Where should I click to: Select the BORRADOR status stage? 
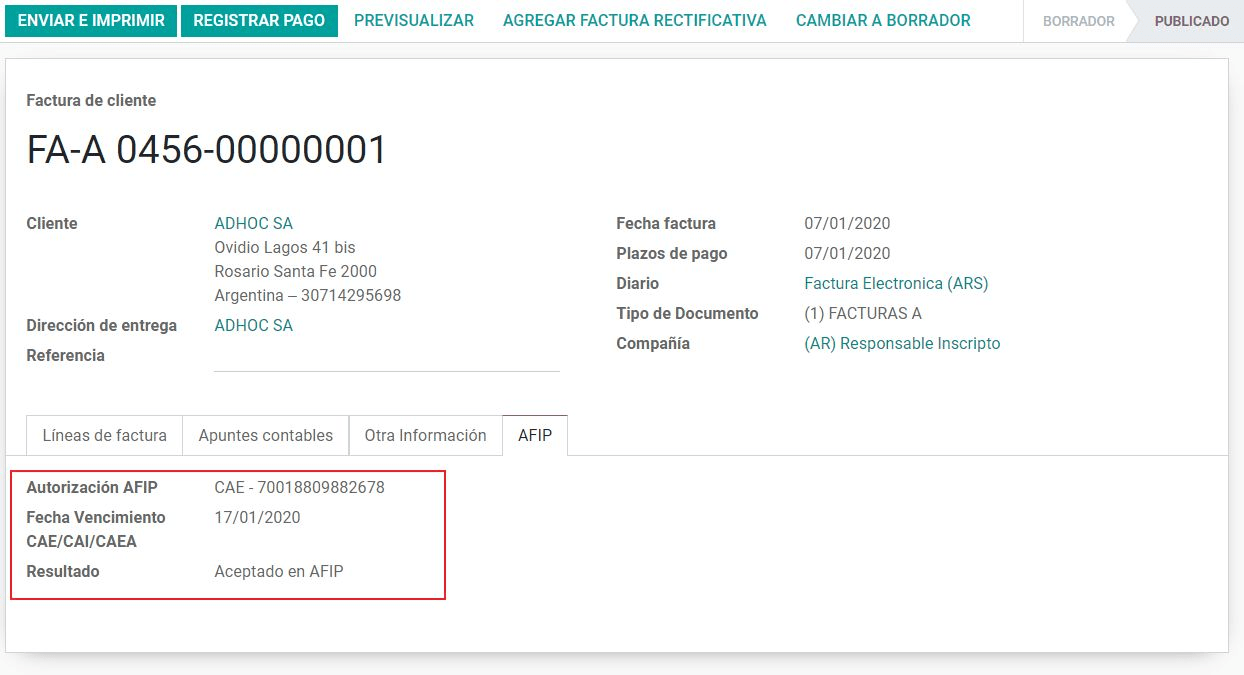(1078, 19)
